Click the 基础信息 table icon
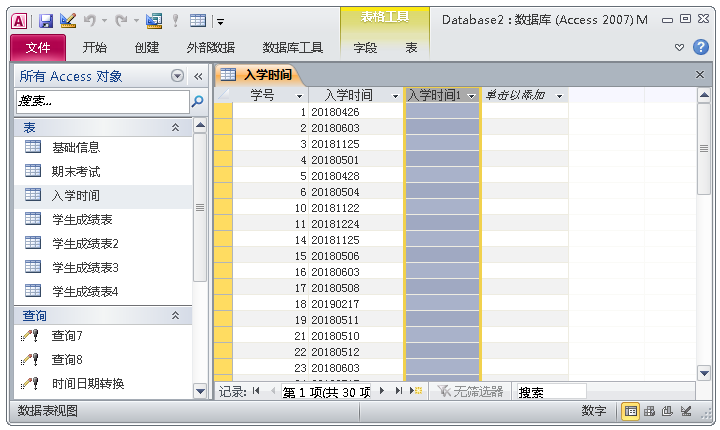The width and height of the screenshot is (720, 430). point(33,147)
